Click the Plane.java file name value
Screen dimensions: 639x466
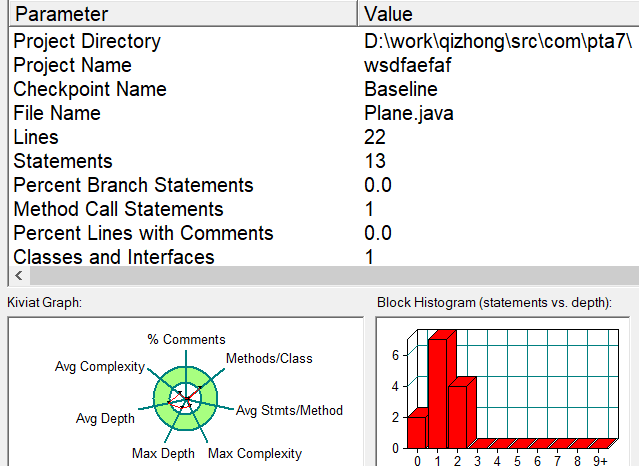point(408,113)
